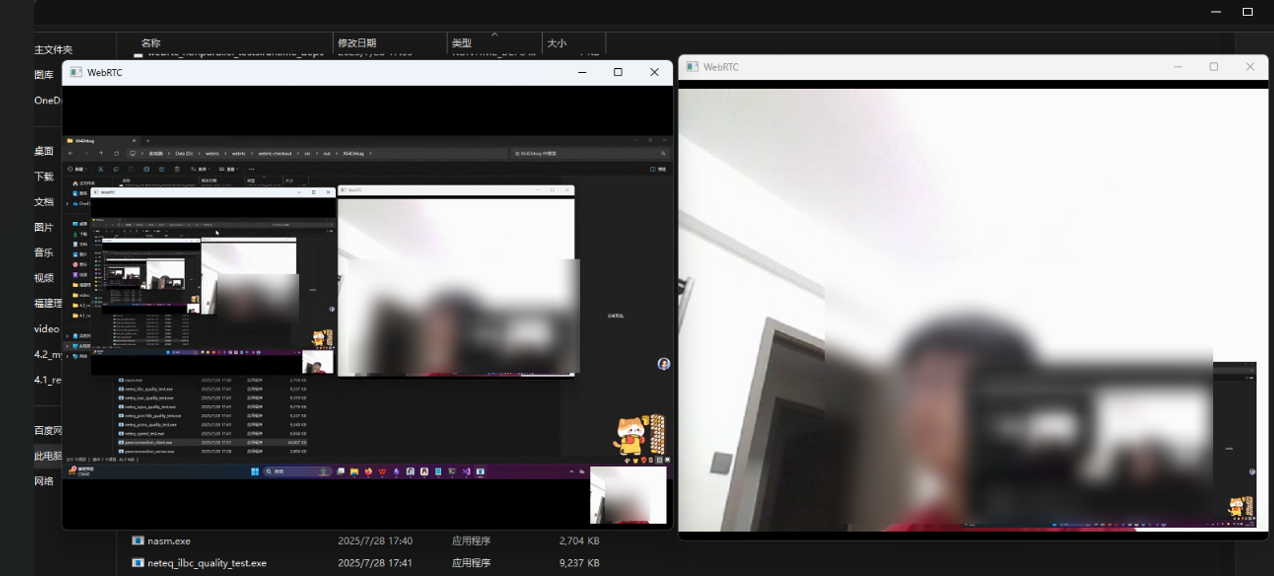Open the sidebar folder starting with 4.2
The image size is (1274, 576).
tap(48, 354)
